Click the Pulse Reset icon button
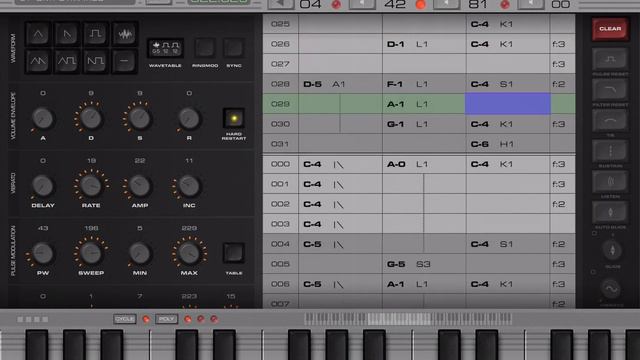The image size is (640, 360). pos(610,59)
